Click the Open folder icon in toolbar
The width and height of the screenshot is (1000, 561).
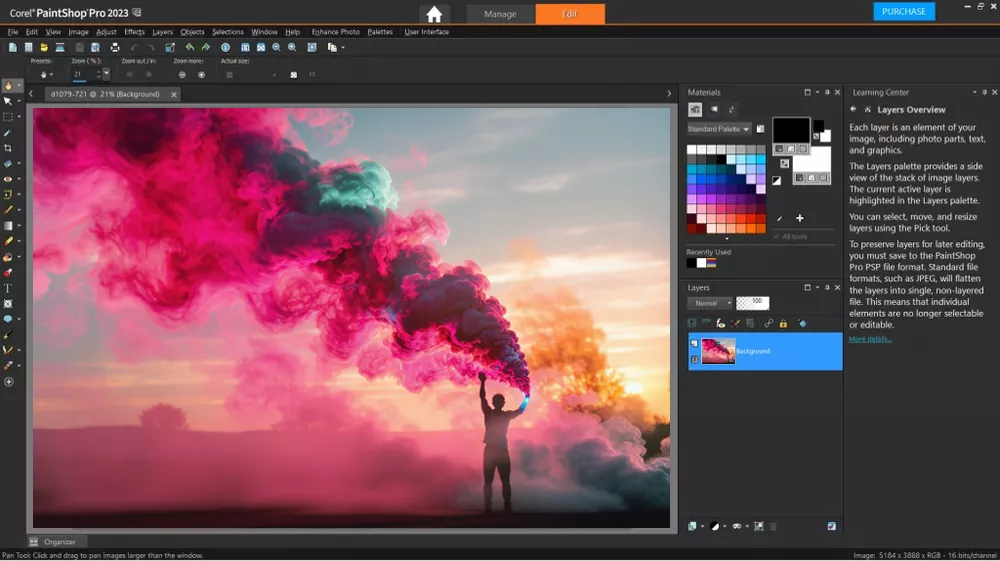(x=44, y=47)
